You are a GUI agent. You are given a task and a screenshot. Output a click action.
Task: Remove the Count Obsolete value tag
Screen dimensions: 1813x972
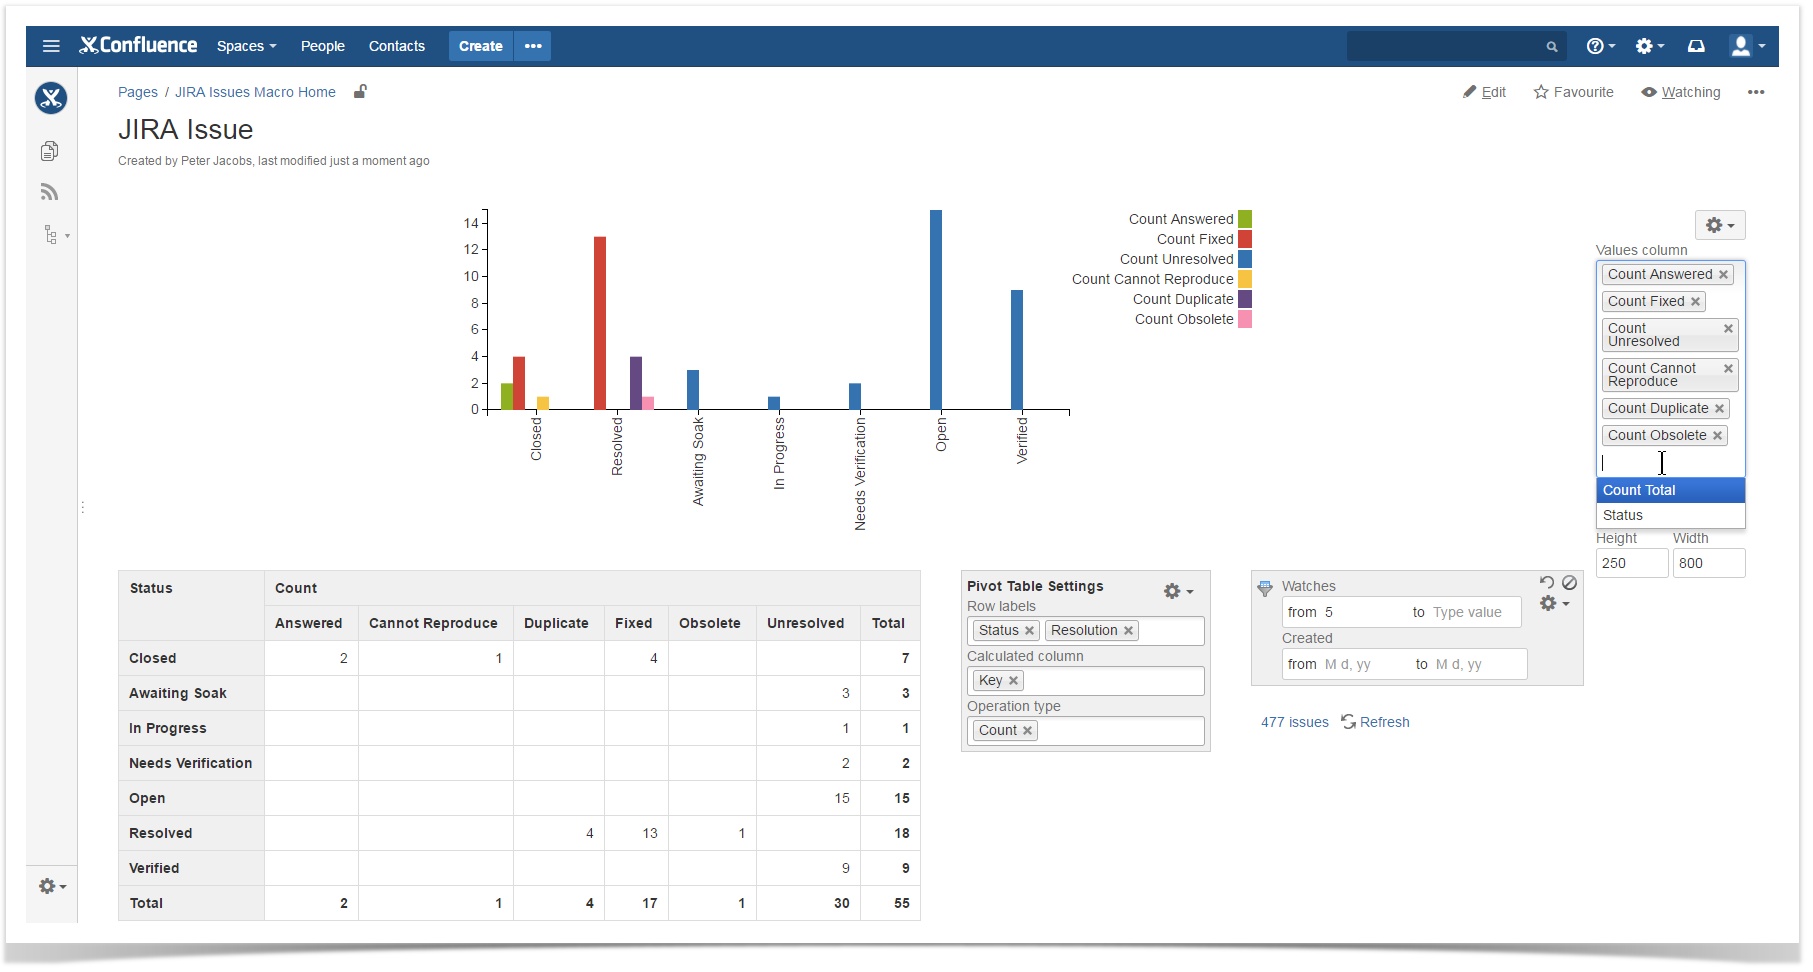pyautogui.click(x=1717, y=435)
